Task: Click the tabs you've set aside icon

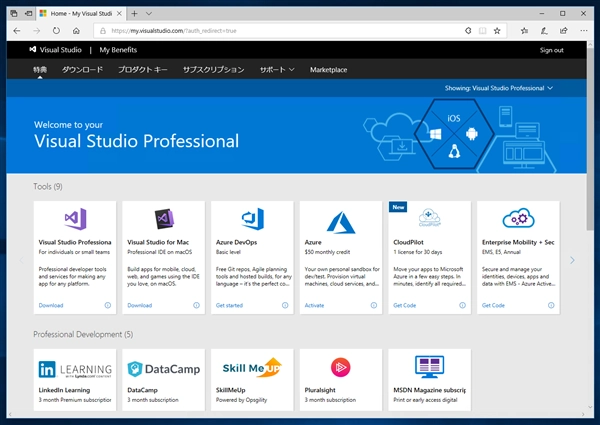Action: [x=14, y=14]
